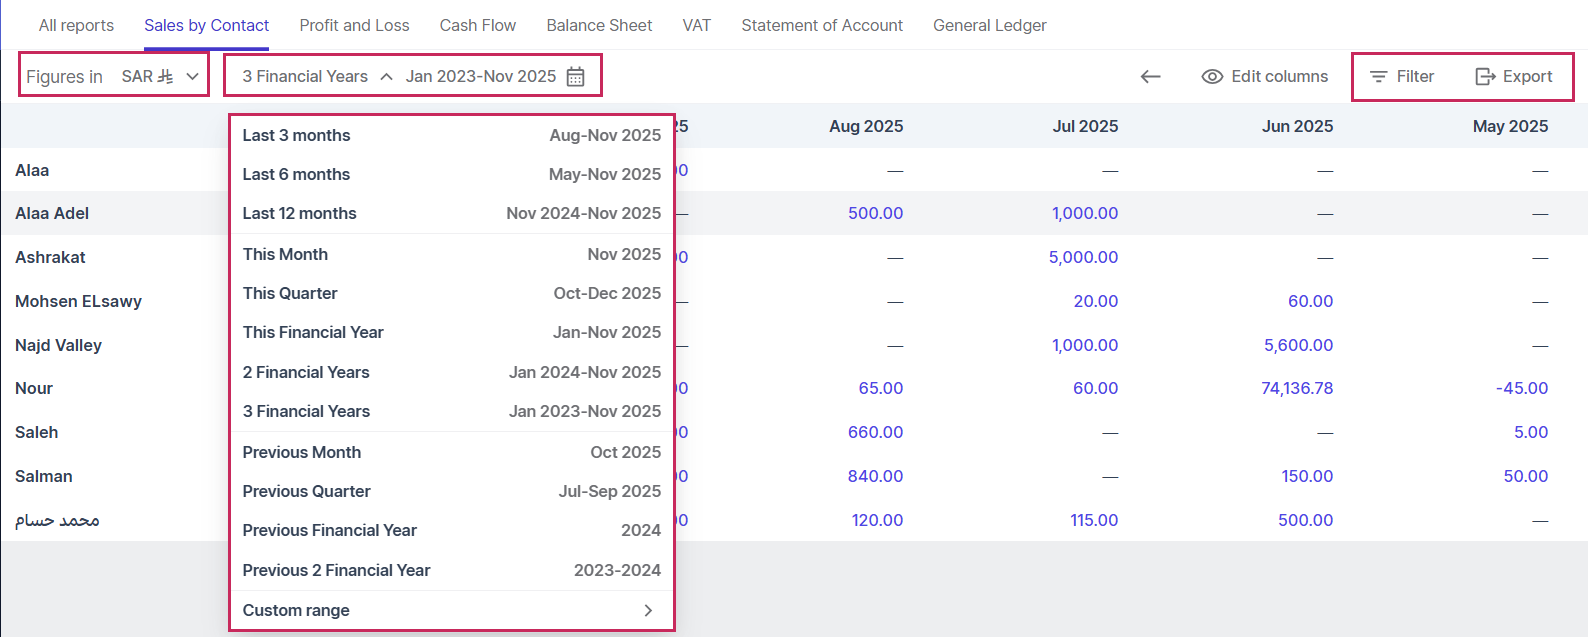Viewport: 1588px width, 637px height.
Task: Choose Last 12 months period
Action: [451, 213]
